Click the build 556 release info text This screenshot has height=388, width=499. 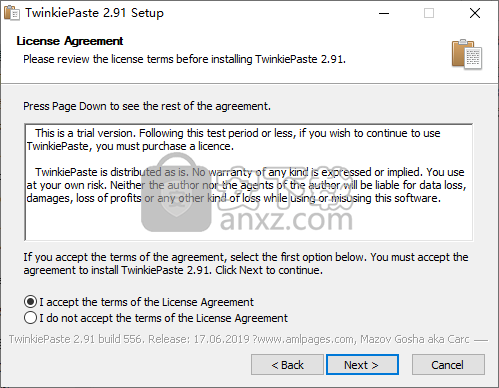pos(239,339)
